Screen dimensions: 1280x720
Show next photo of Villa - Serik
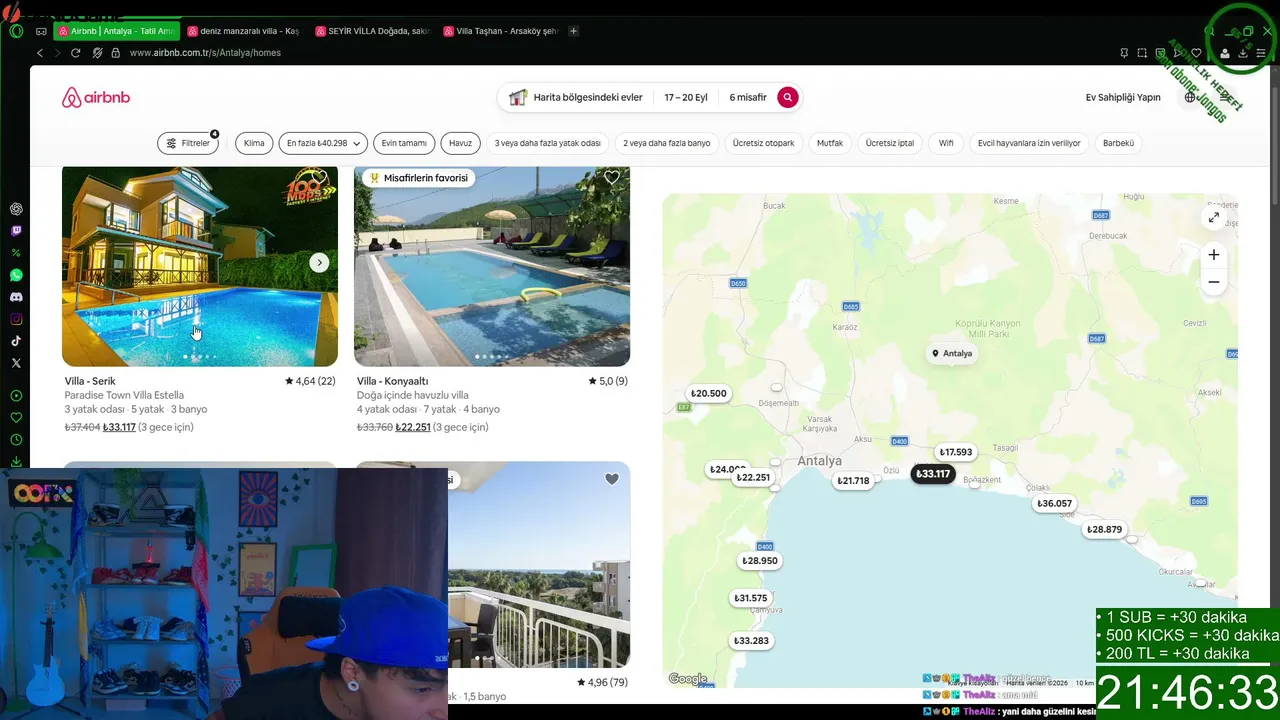click(x=319, y=263)
